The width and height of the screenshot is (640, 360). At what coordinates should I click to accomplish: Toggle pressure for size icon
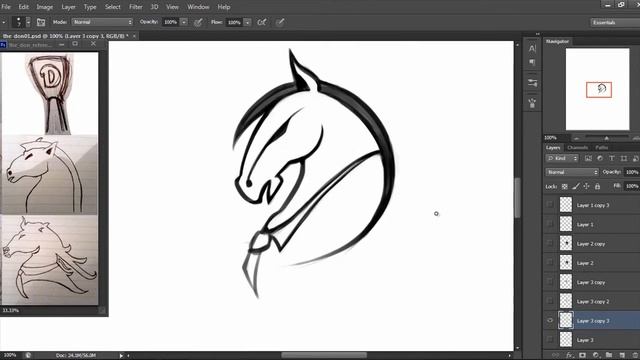(x=280, y=22)
